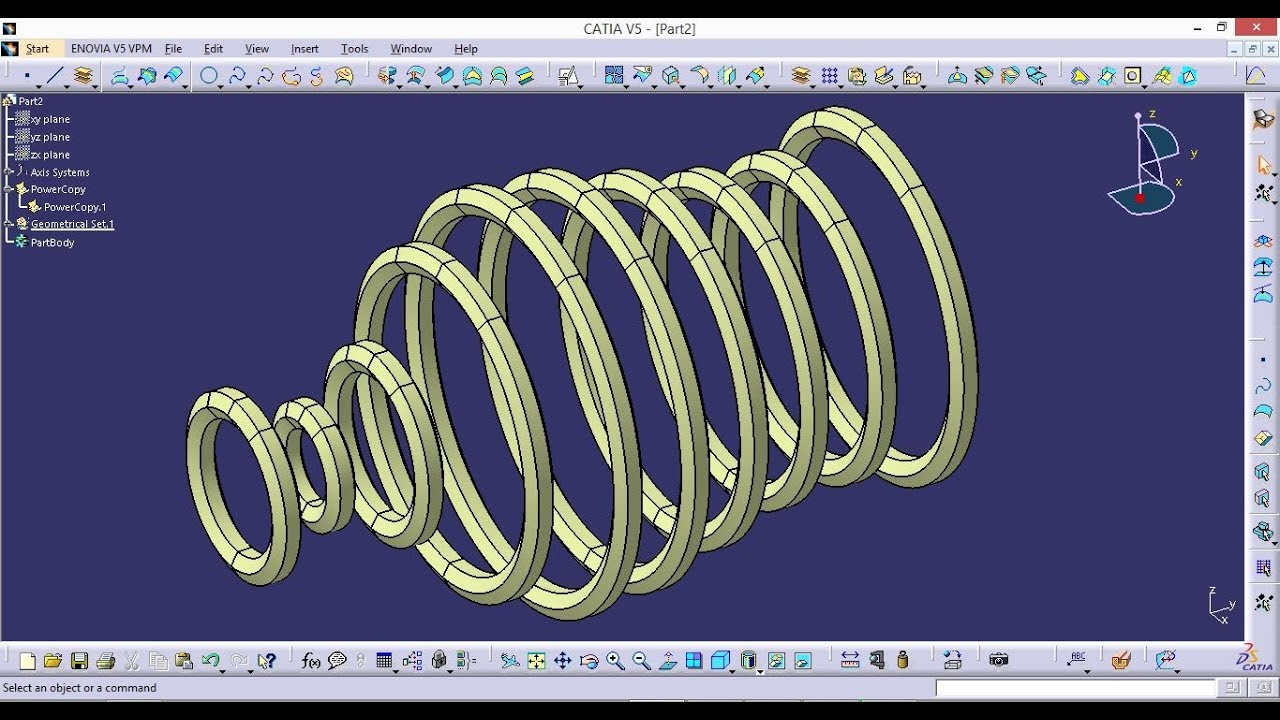The image size is (1280, 720).
Task: Open the Design Table tool
Action: (x=384, y=661)
